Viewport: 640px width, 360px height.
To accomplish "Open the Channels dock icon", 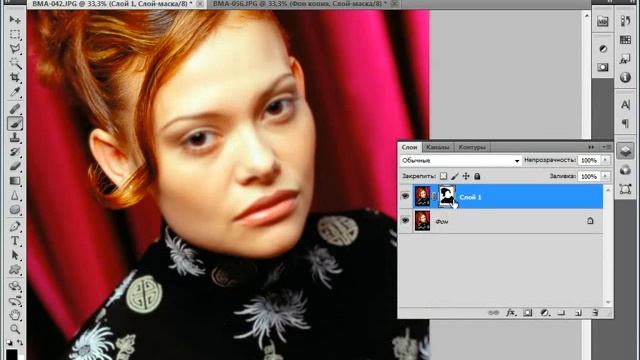I will (x=625, y=170).
